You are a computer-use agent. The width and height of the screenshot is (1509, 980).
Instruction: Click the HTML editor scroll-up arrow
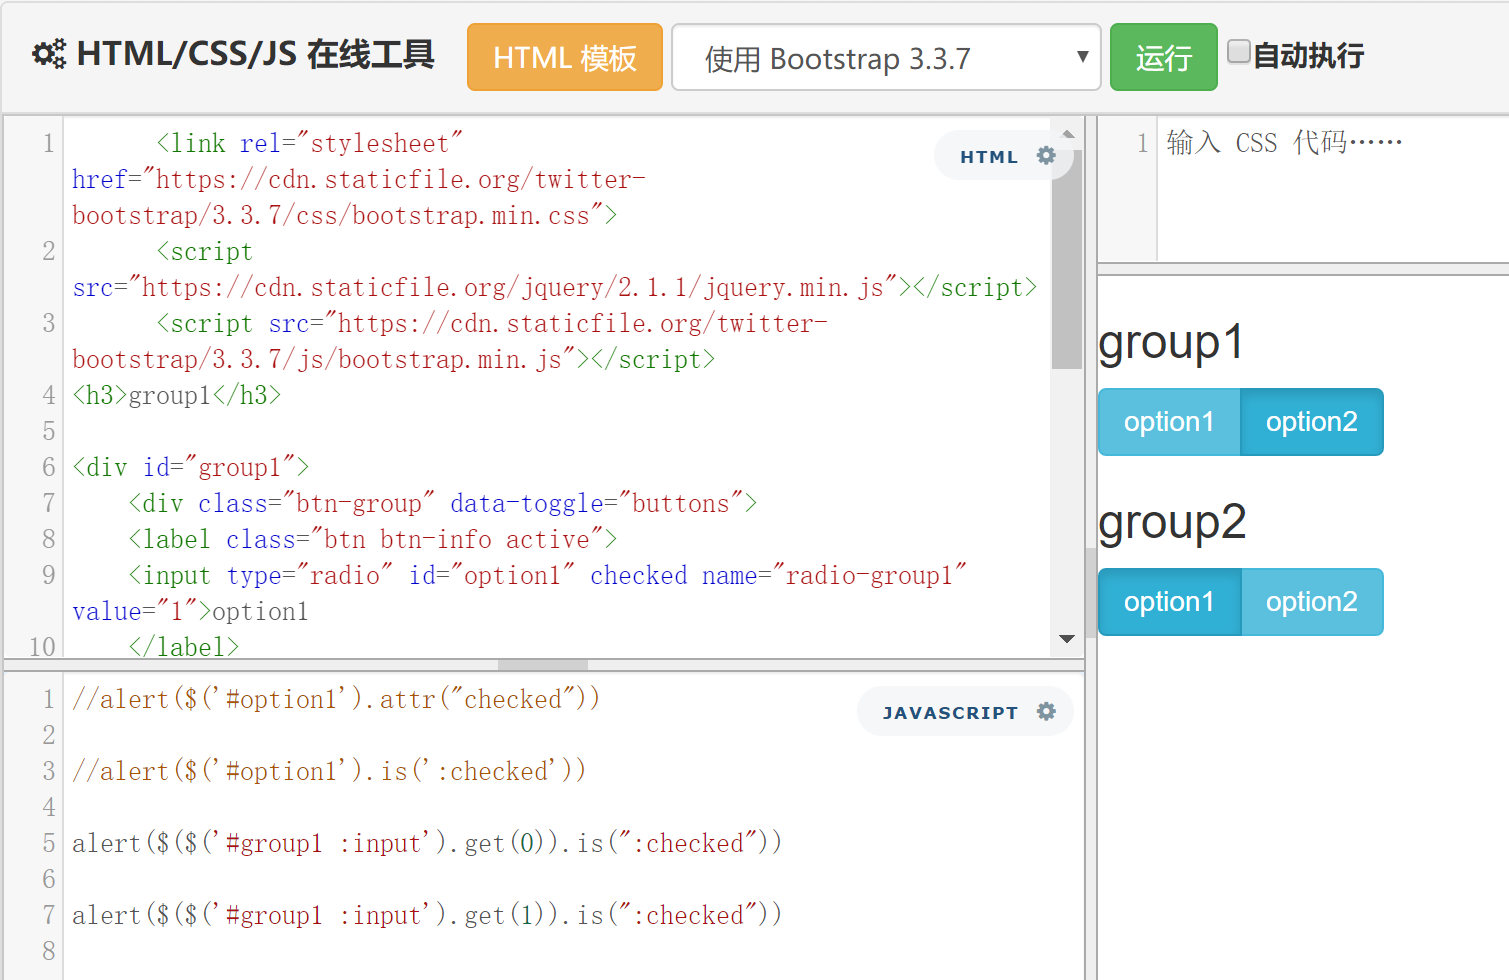tap(1067, 133)
